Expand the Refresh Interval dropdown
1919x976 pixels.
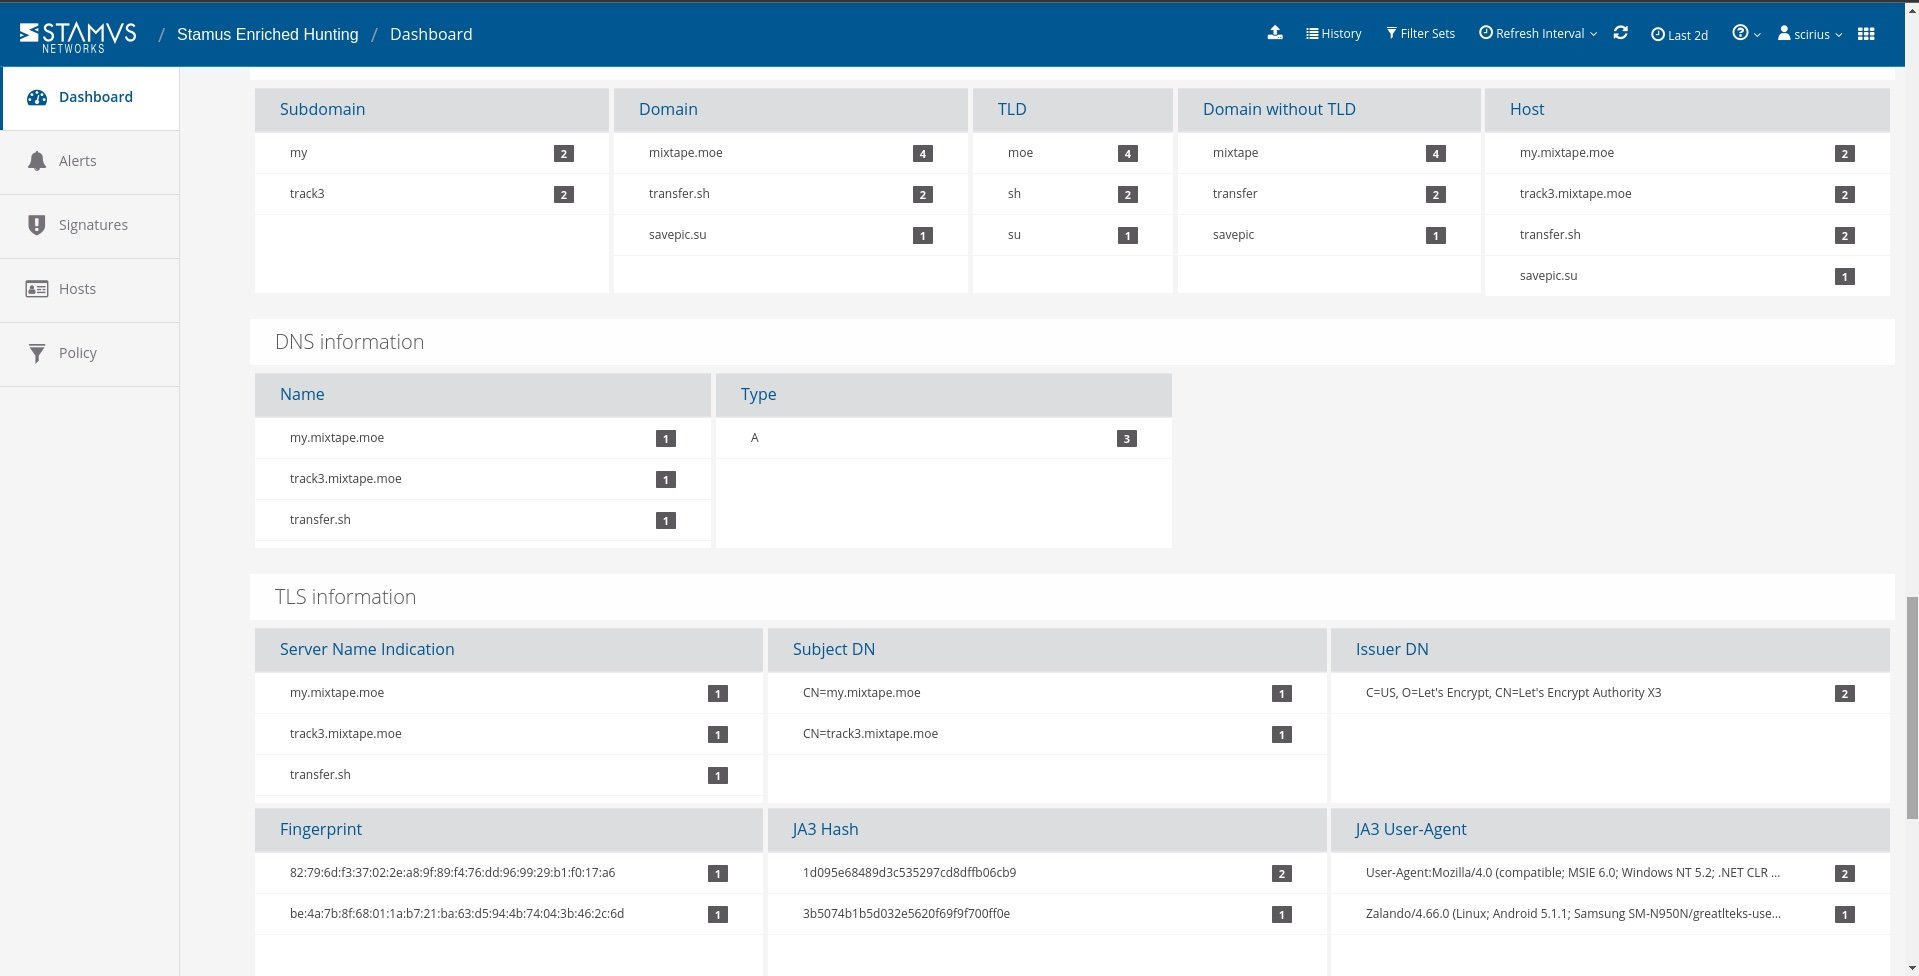point(1538,34)
